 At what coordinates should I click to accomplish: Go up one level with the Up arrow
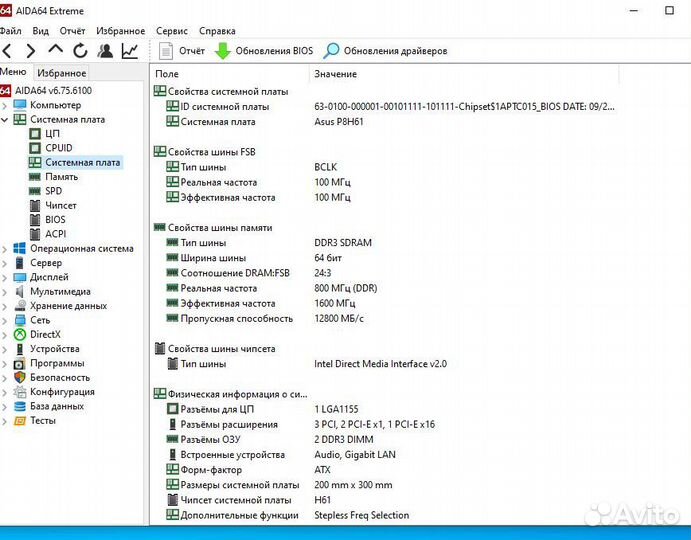point(55,51)
